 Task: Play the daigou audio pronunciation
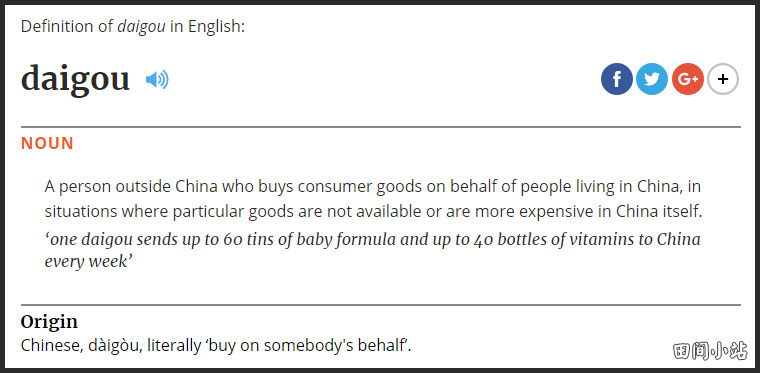[157, 79]
